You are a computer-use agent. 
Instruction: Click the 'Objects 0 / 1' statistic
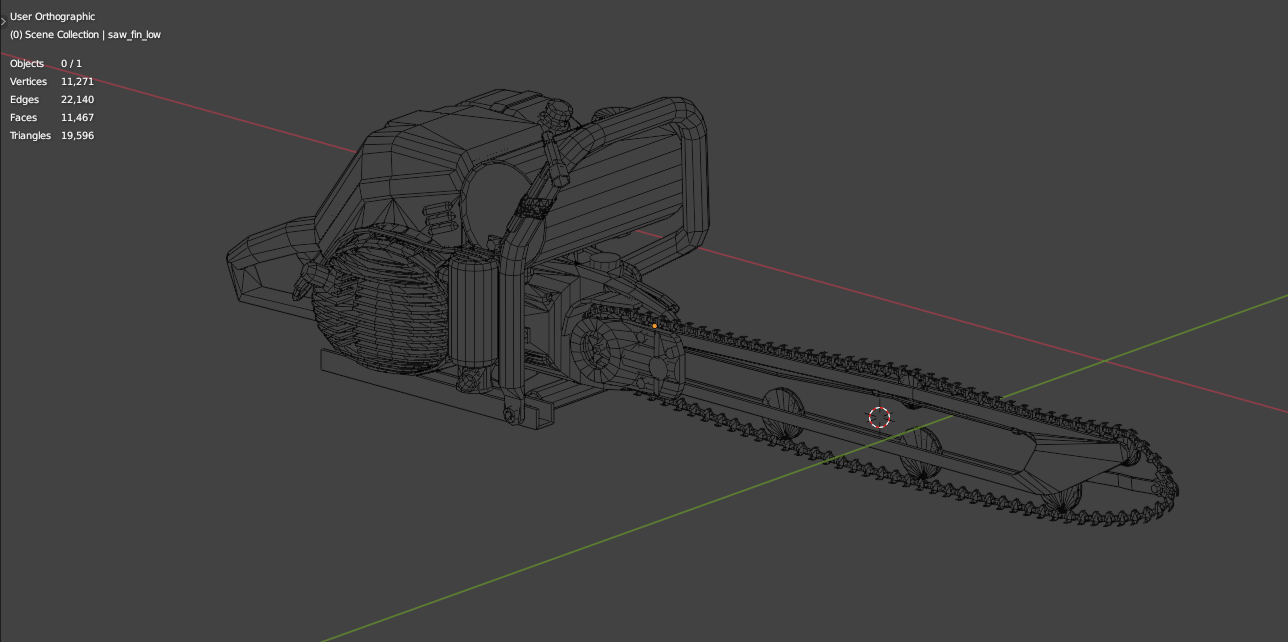point(46,64)
